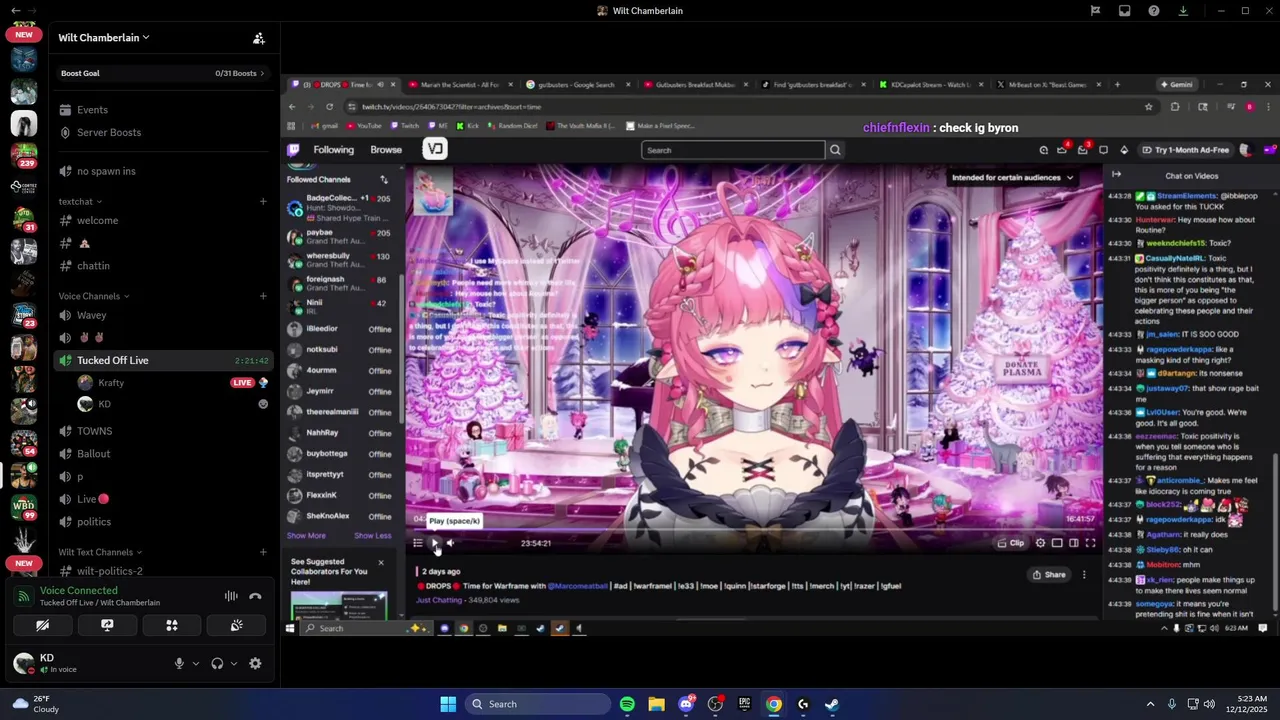1280x720 pixels.
Task: Open the Following tab on Twitch
Action: [x=333, y=150]
